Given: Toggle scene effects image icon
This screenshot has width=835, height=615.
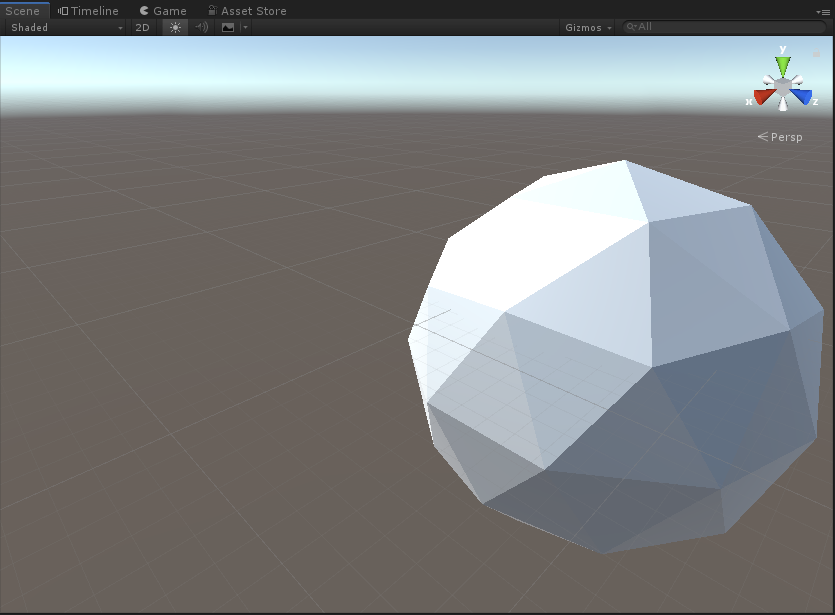Looking at the screenshot, I should point(228,28).
